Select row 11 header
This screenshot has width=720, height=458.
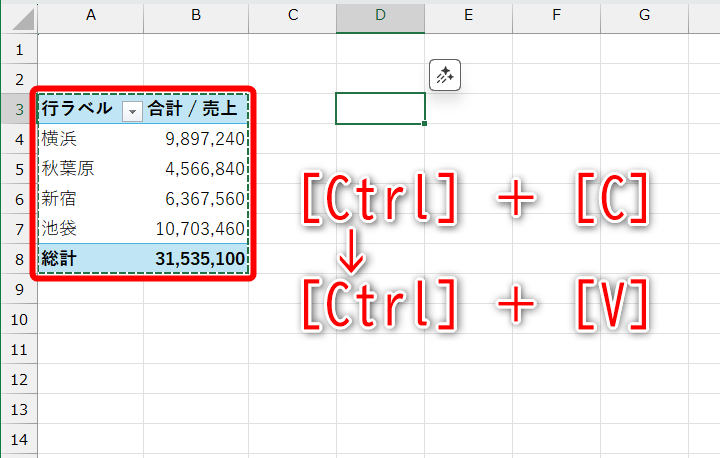click(x=19, y=349)
